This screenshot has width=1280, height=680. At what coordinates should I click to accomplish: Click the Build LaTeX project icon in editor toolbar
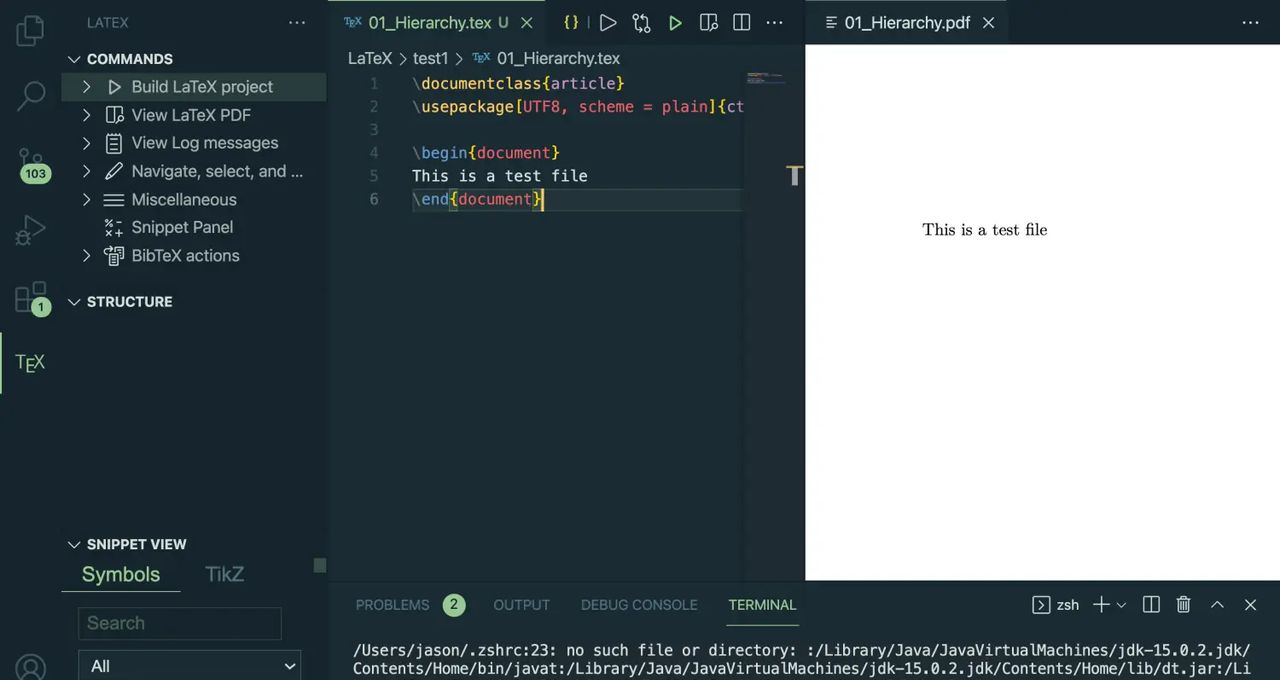[x=608, y=22]
